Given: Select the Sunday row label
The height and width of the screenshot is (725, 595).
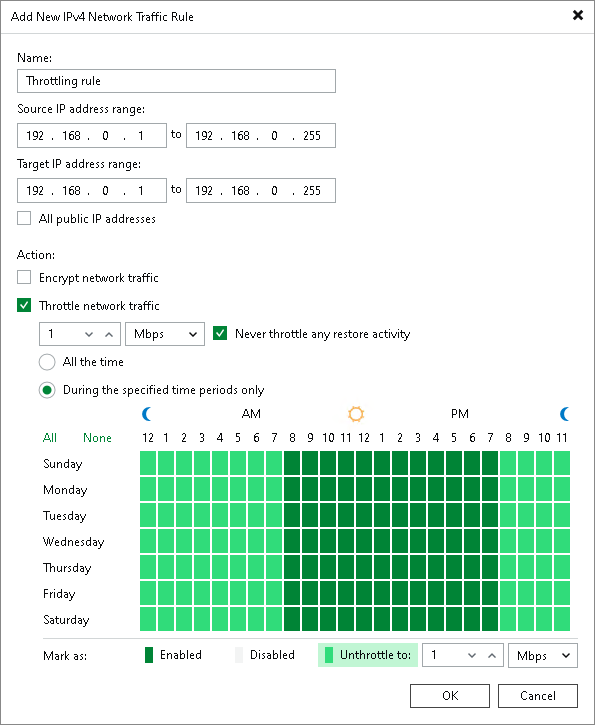Looking at the screenshot, I should point(62,464).
